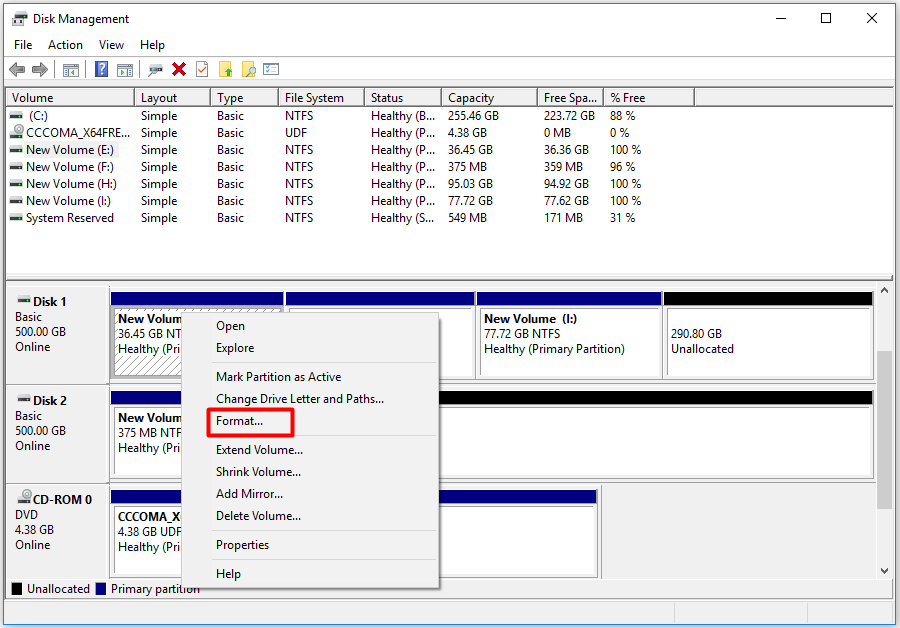900x628 pixels.
Task: Click the disk with magnifier toolbar icon
Action: 155,70
